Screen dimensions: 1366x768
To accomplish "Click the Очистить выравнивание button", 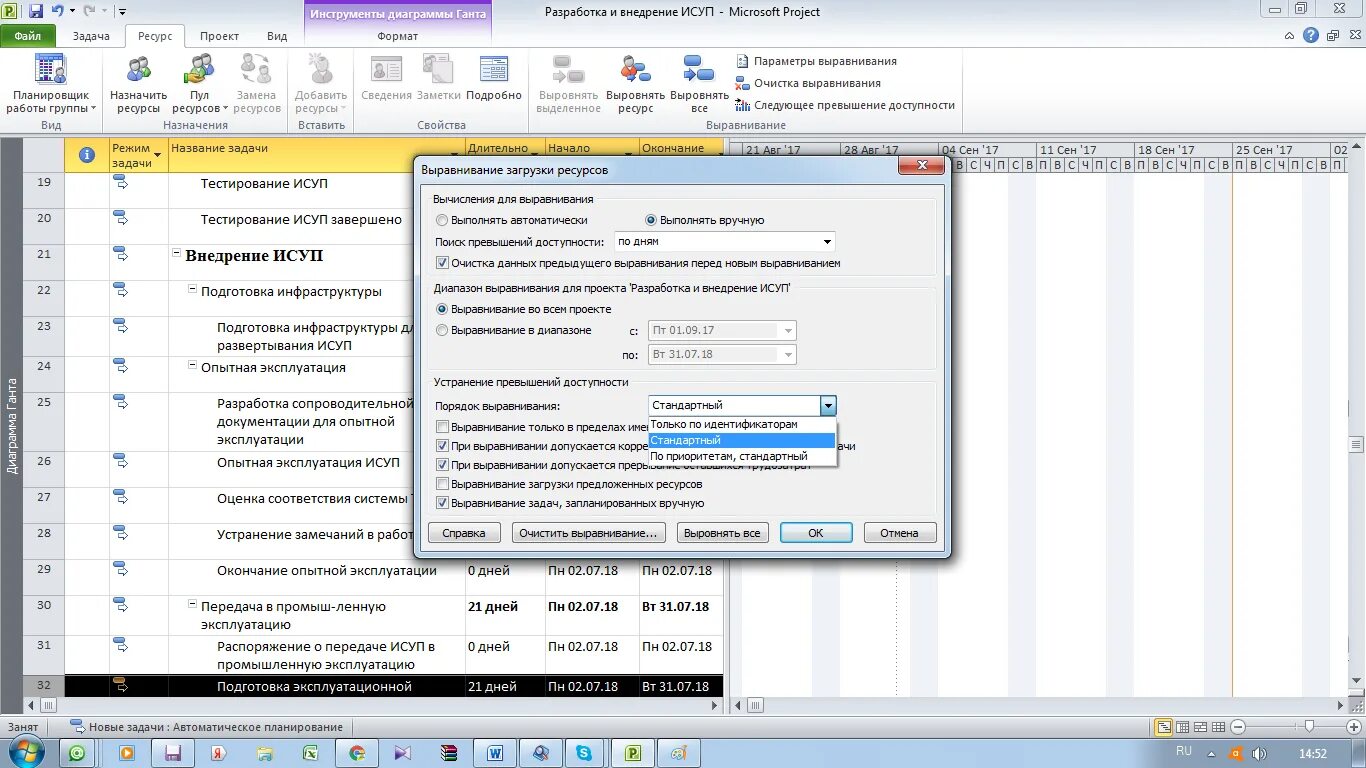I will (588, 533).
